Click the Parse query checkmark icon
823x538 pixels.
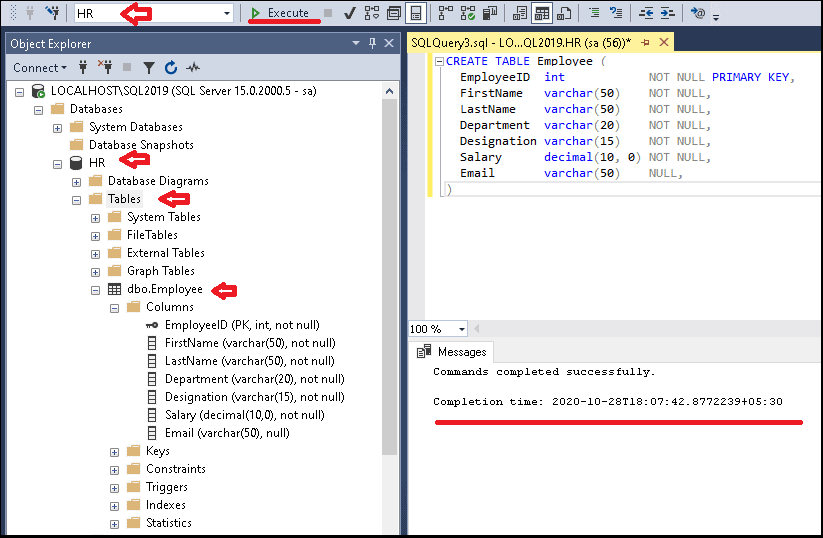(x=350, y=13)
